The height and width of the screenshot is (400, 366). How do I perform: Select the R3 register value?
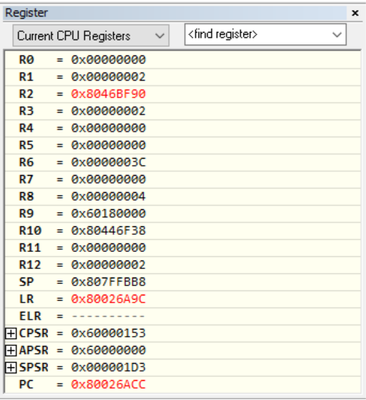[108, 111]
